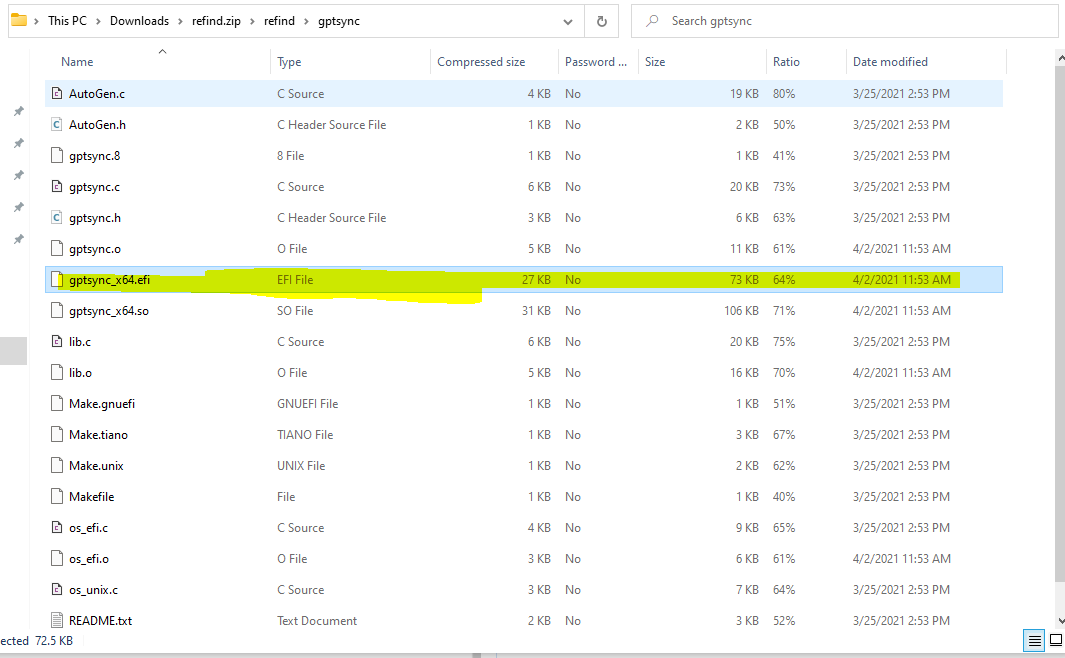Viewport: 1065px width, 658px height.
Task: Click the README.txt text document icon
Action: click(55, 620)
